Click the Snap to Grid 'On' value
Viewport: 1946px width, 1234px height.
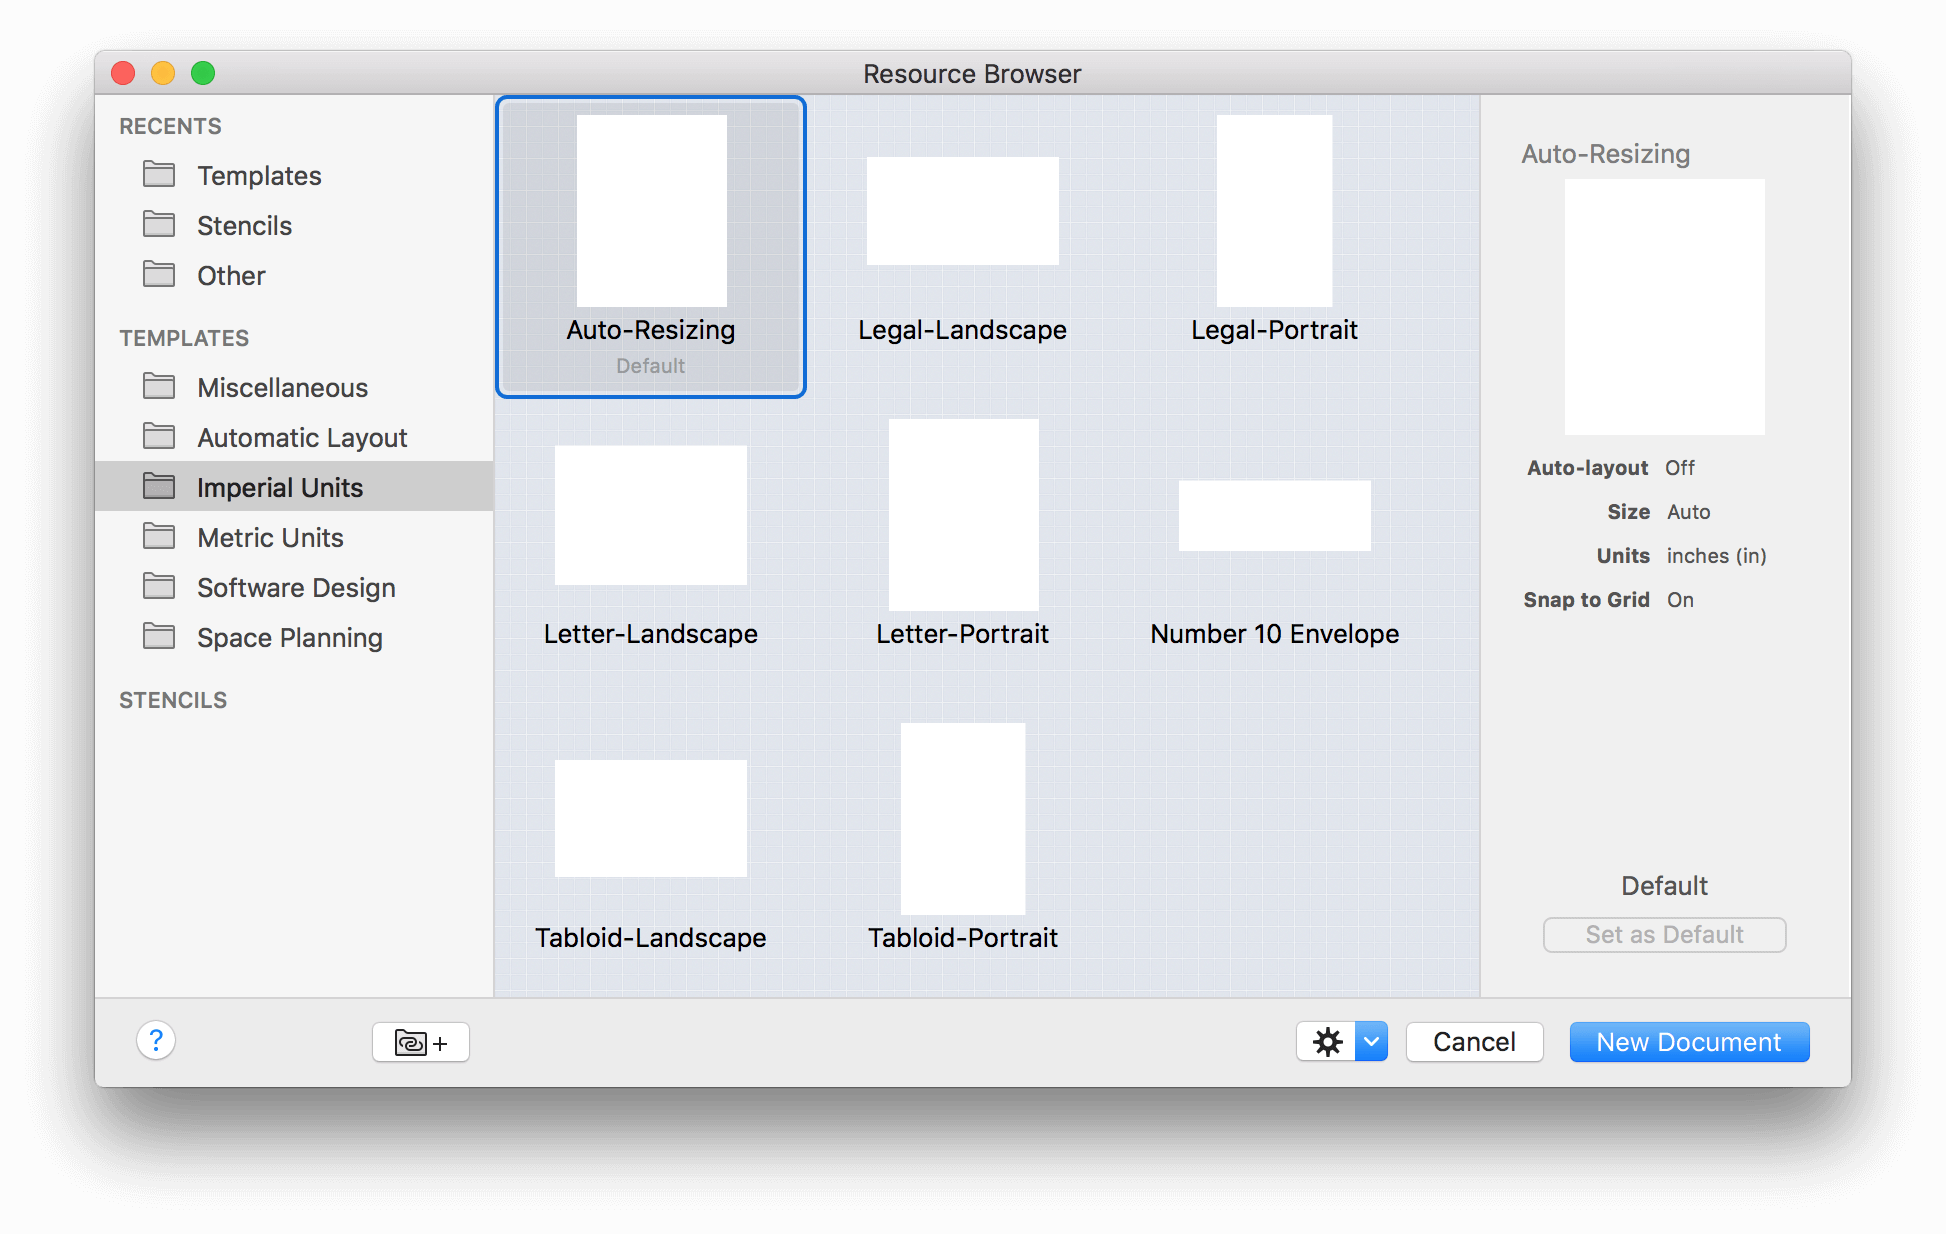tap(1680, 600)
